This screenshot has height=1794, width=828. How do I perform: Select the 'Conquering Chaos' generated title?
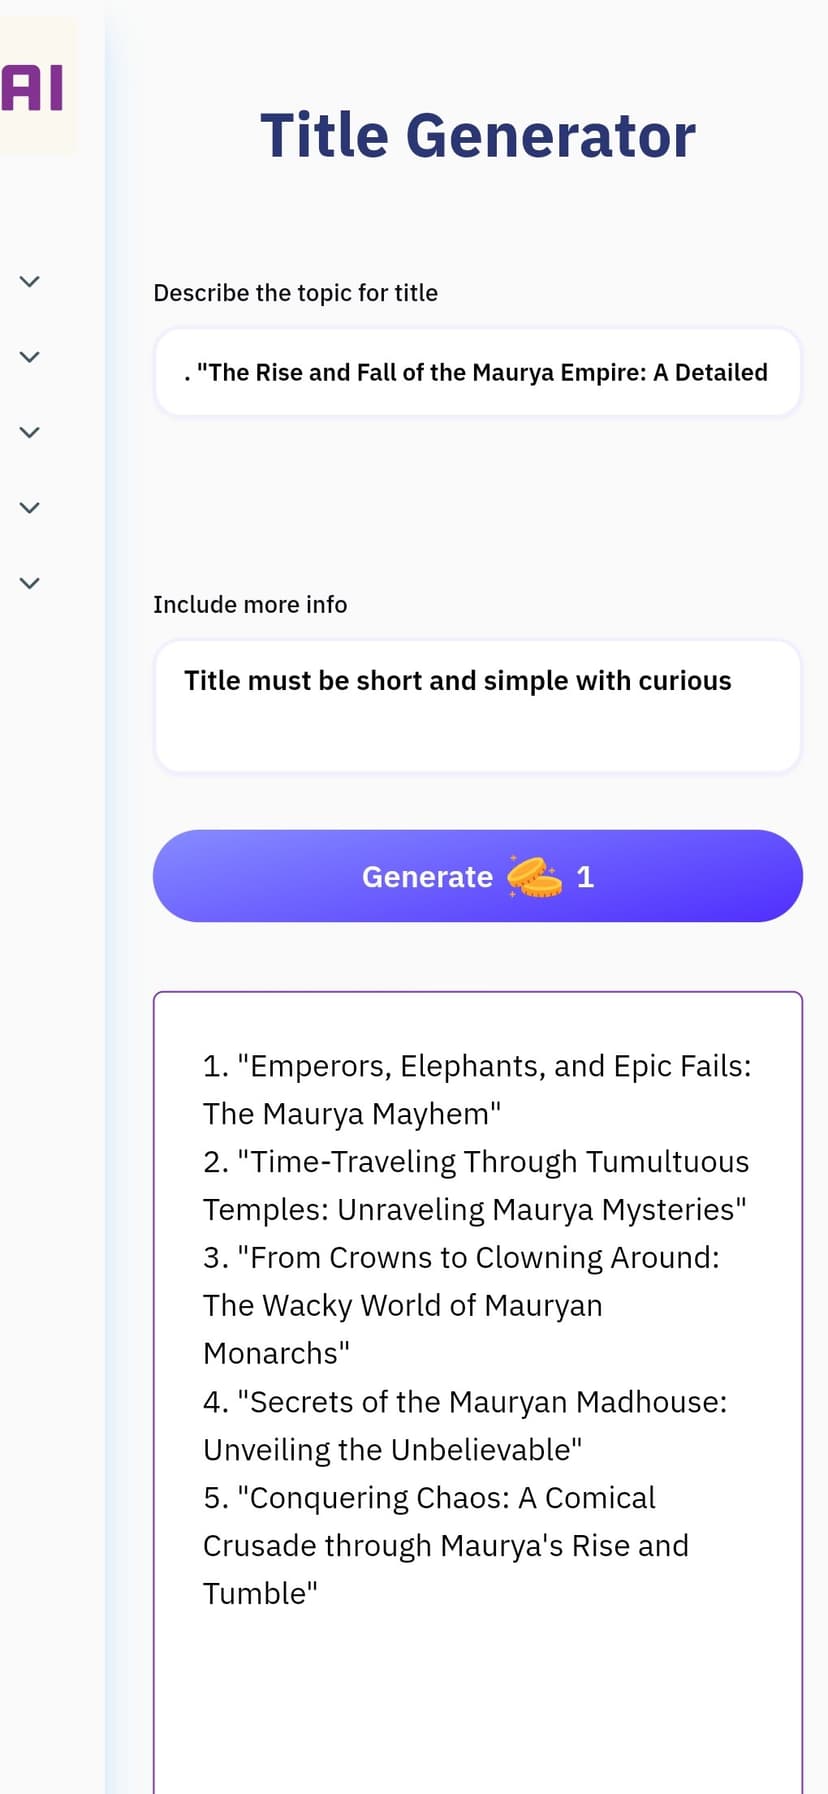tap(446, 1546)
